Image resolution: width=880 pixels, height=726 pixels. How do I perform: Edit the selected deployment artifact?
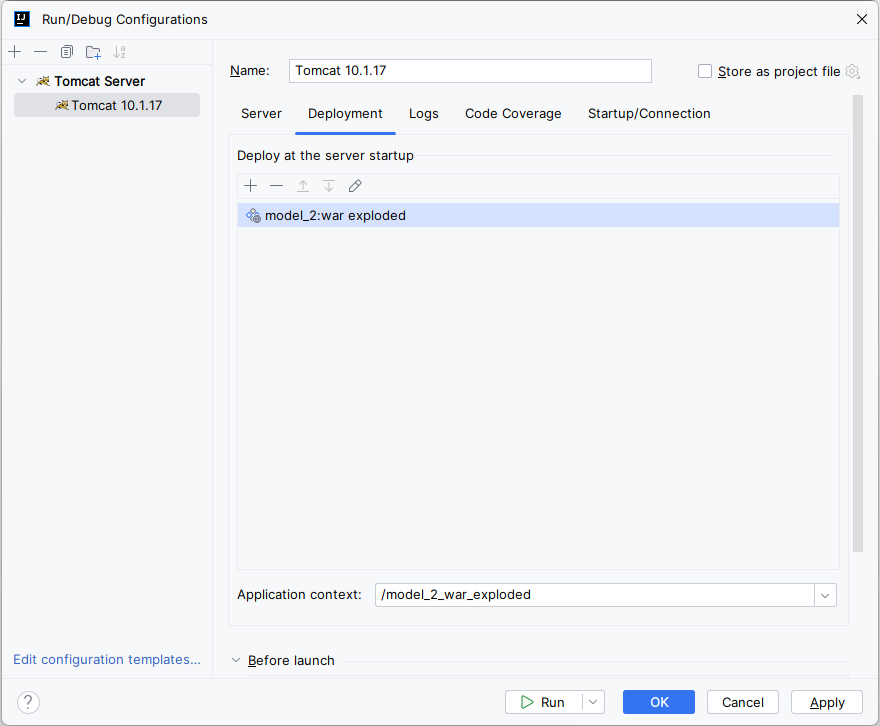[355, 186]
